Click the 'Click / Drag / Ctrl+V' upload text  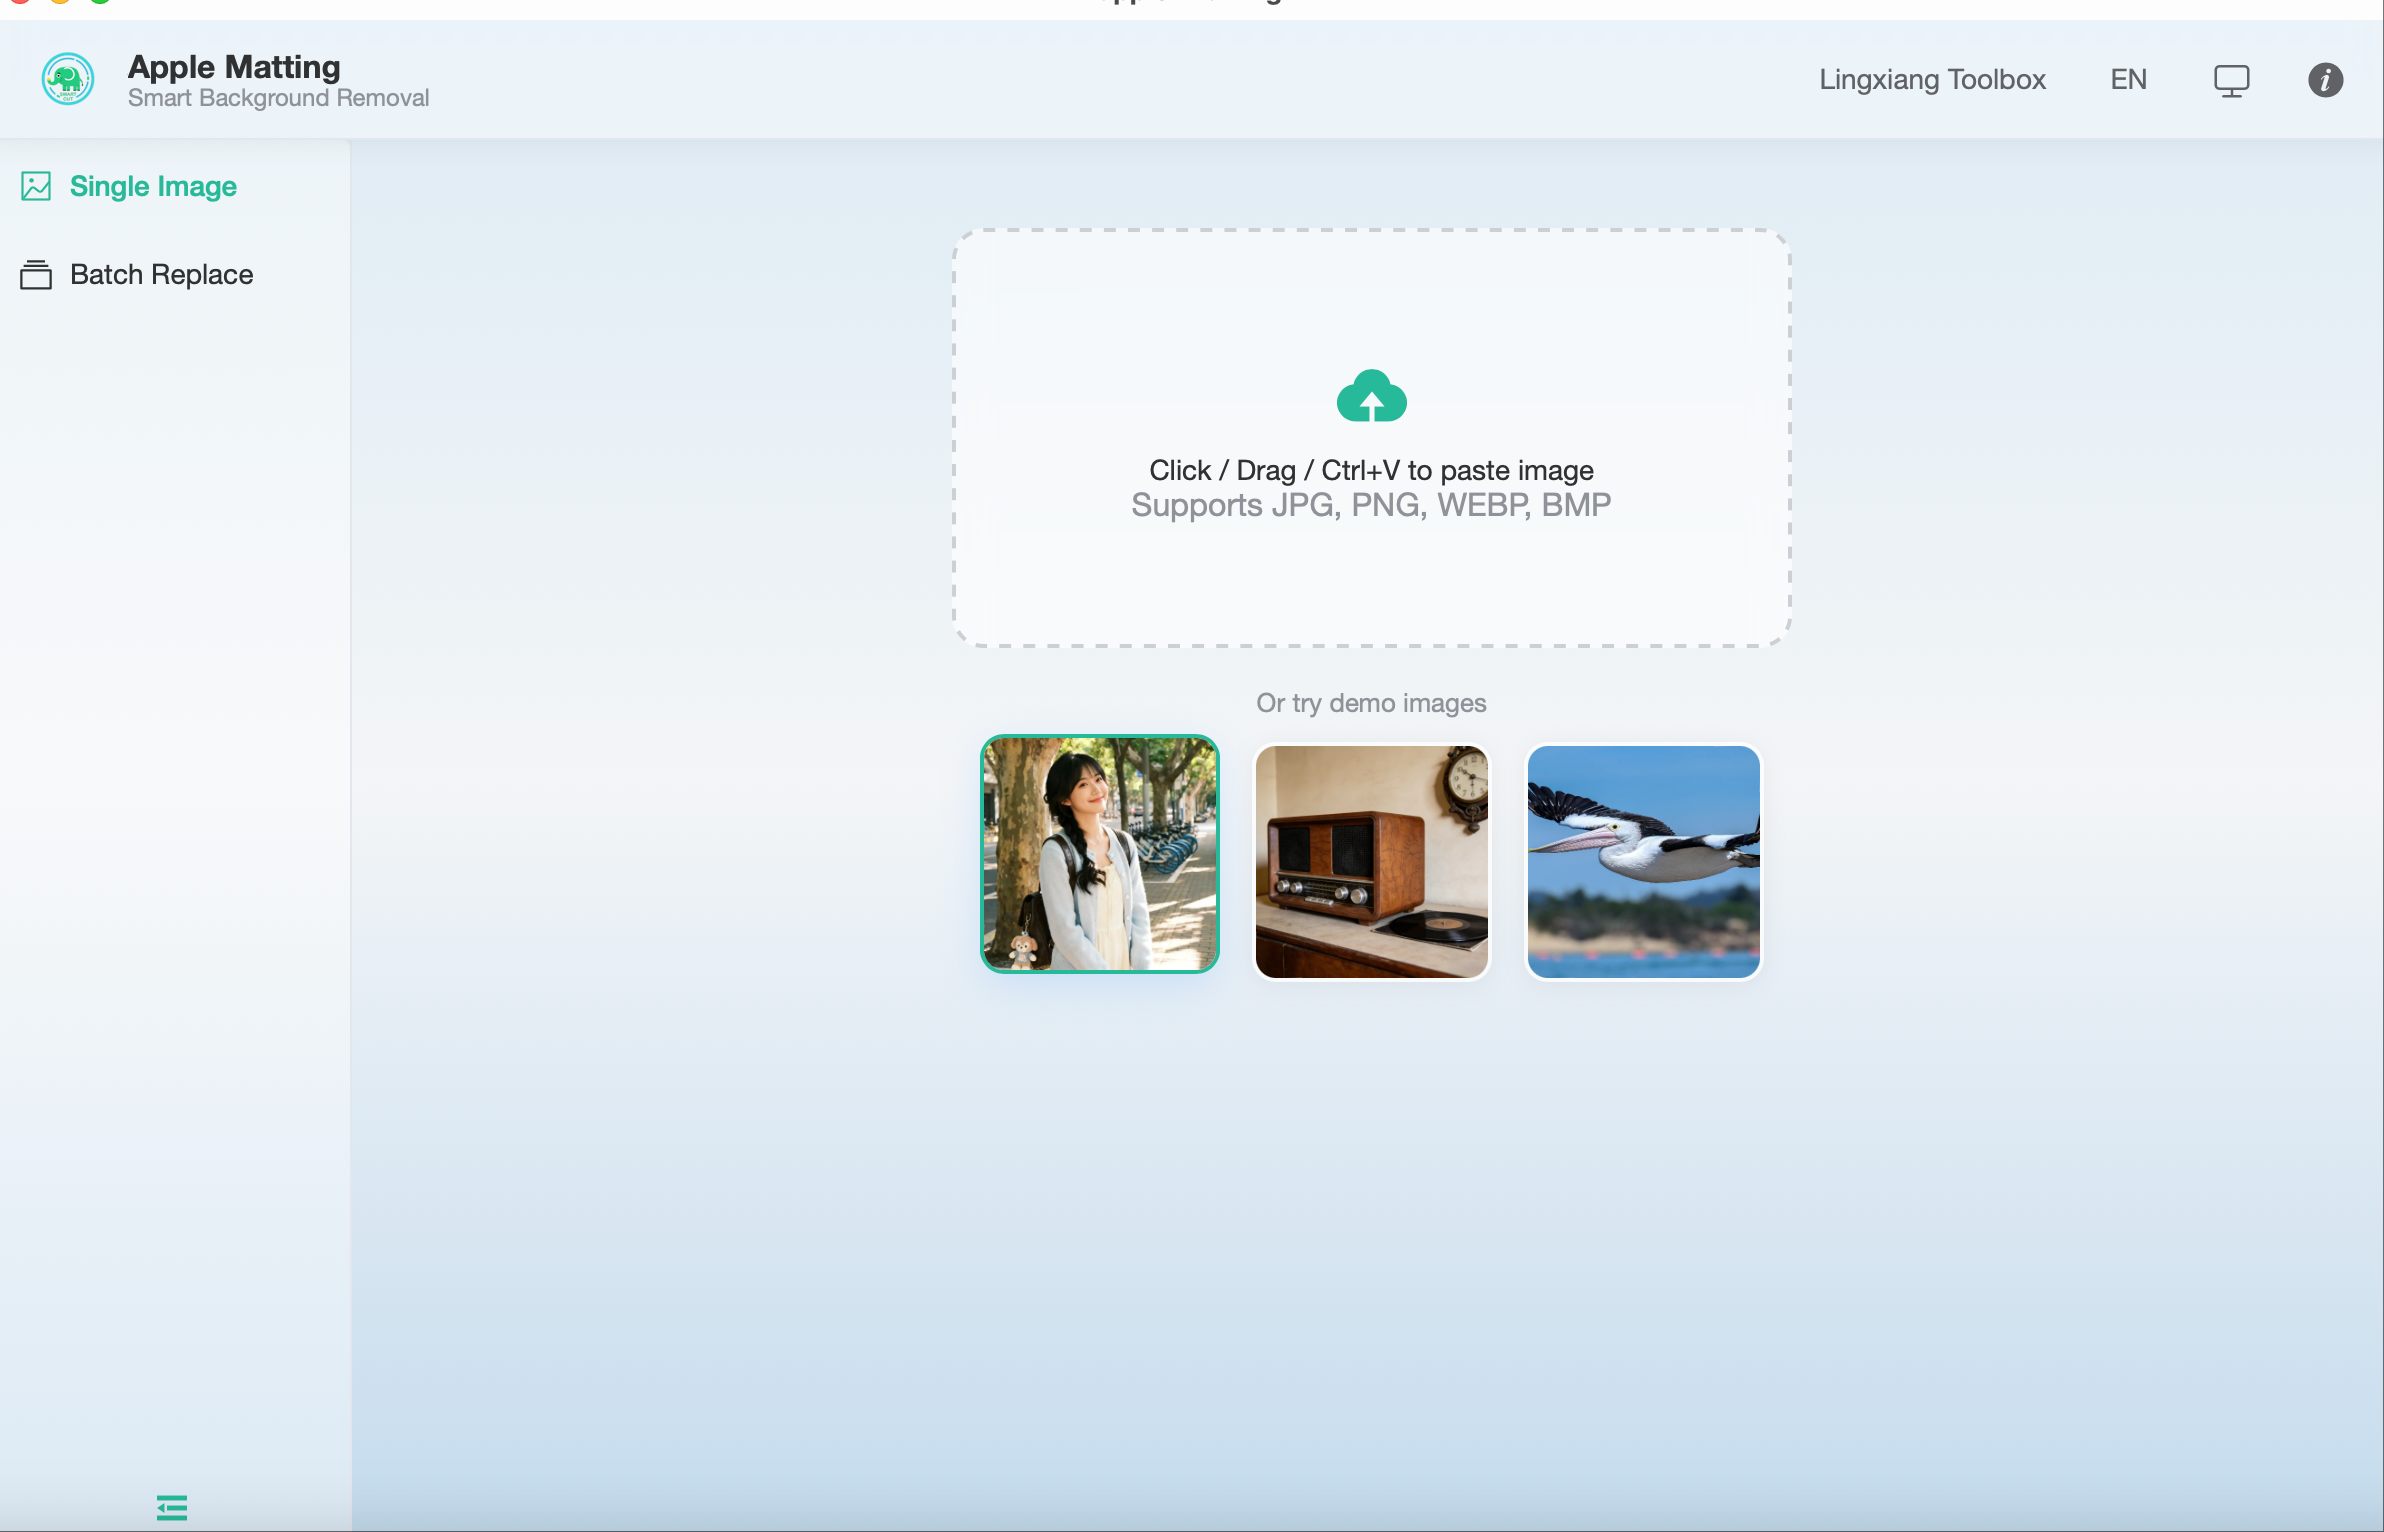point(1371,470)
